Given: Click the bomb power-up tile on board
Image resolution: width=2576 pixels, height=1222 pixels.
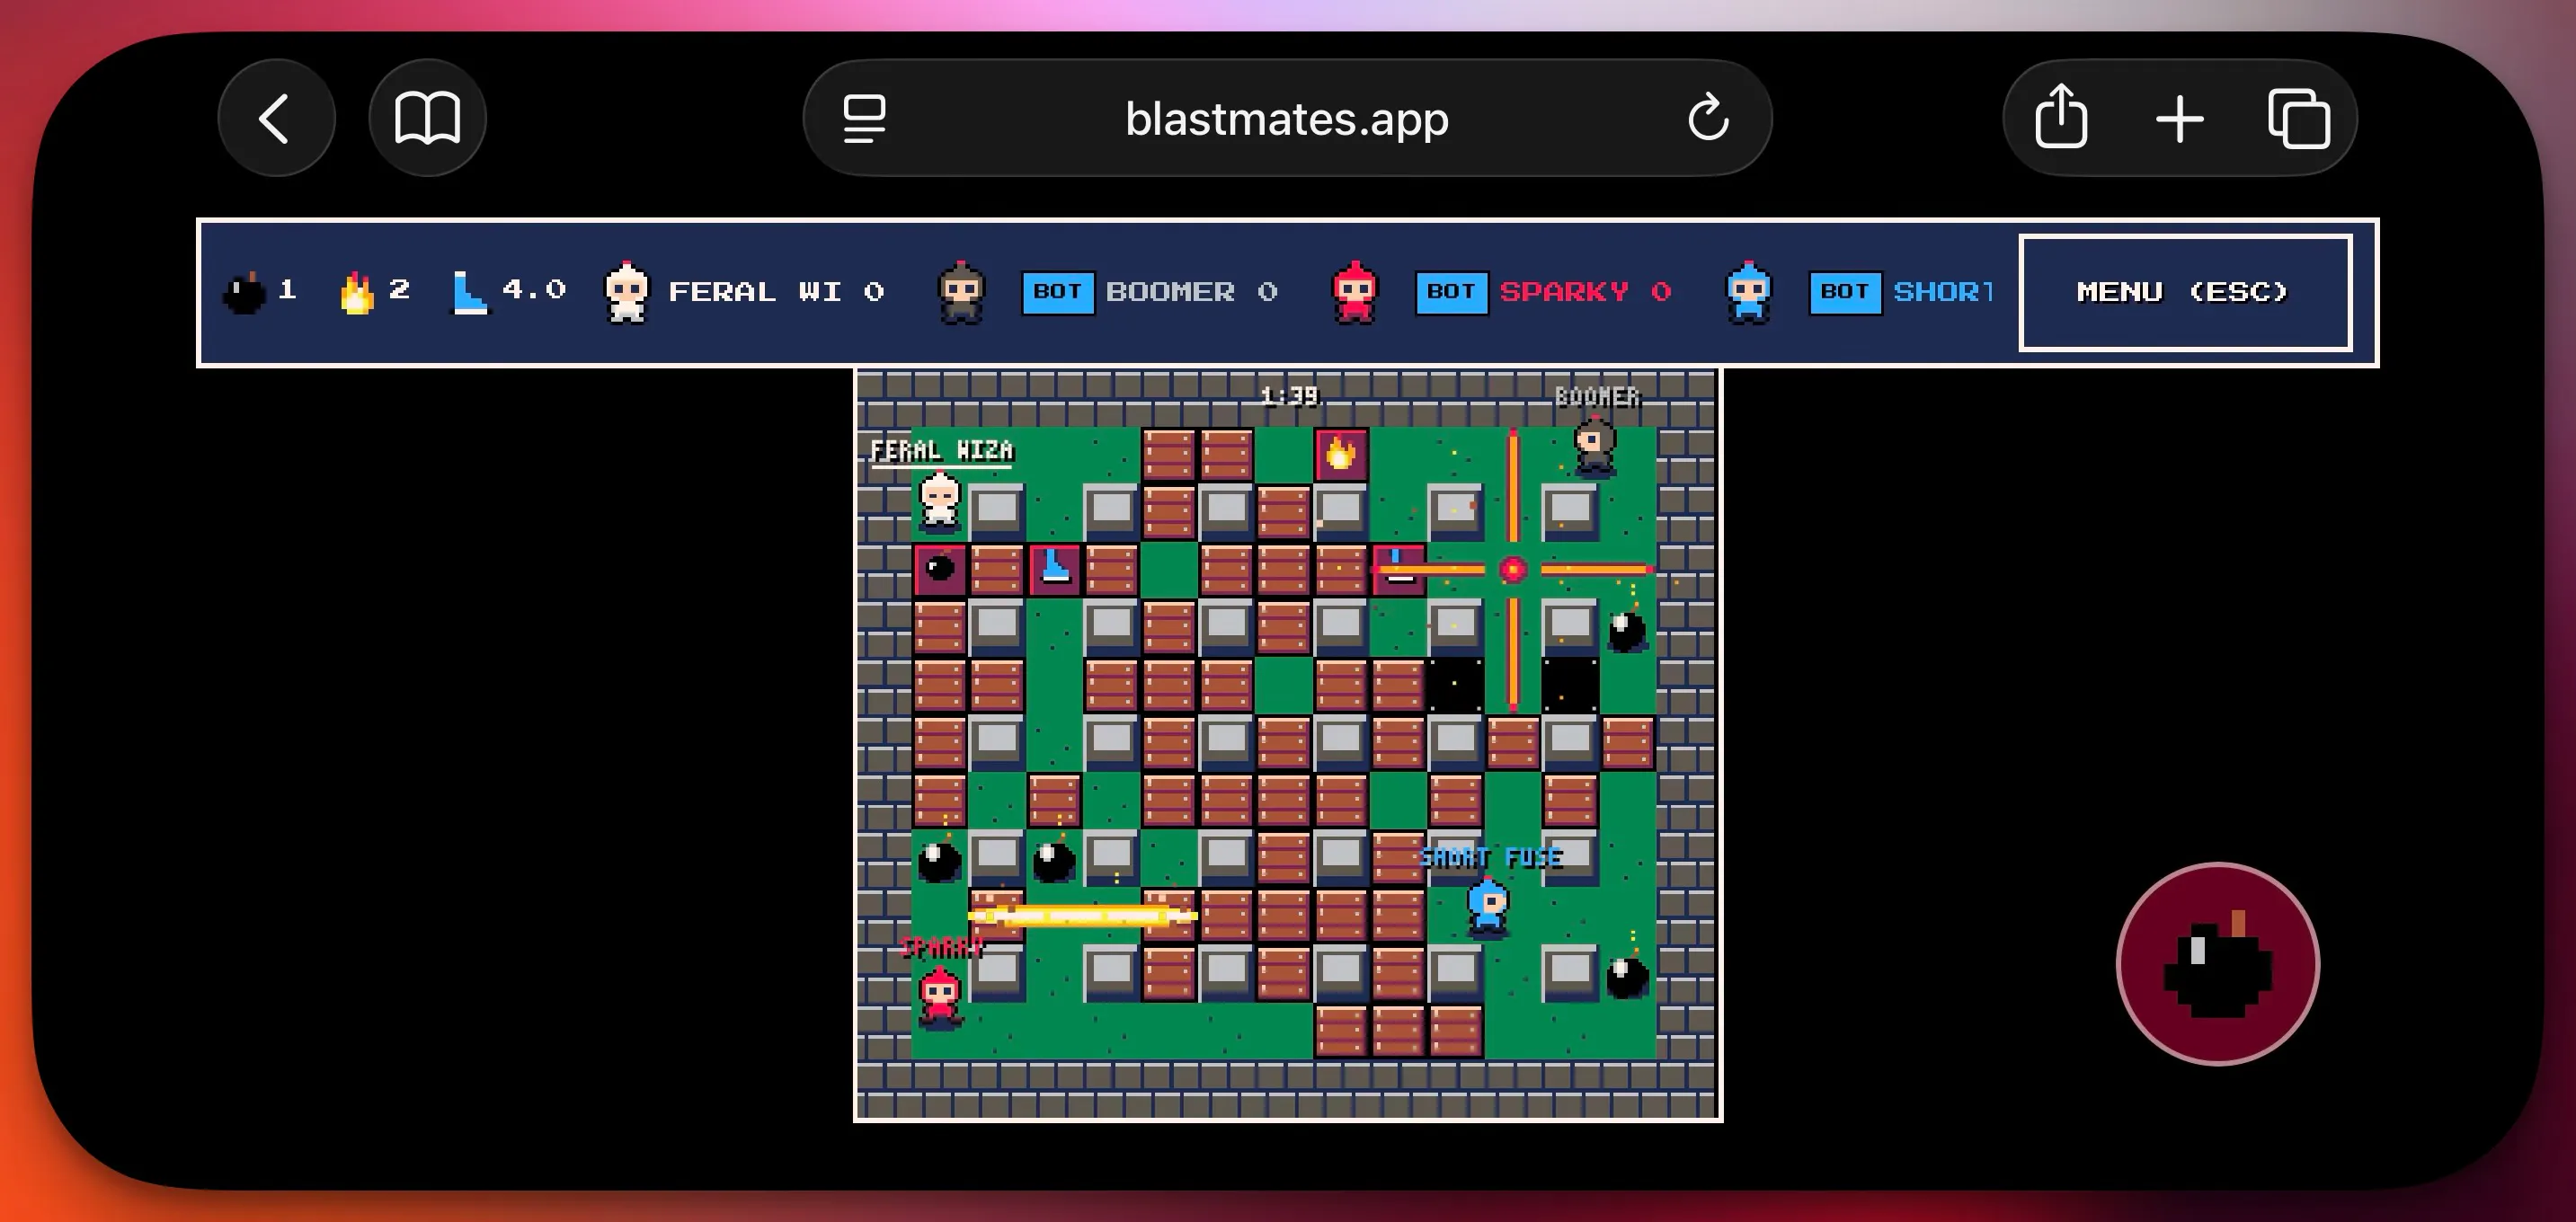Looking at the screenshot, I should click(x=940, y=569).
